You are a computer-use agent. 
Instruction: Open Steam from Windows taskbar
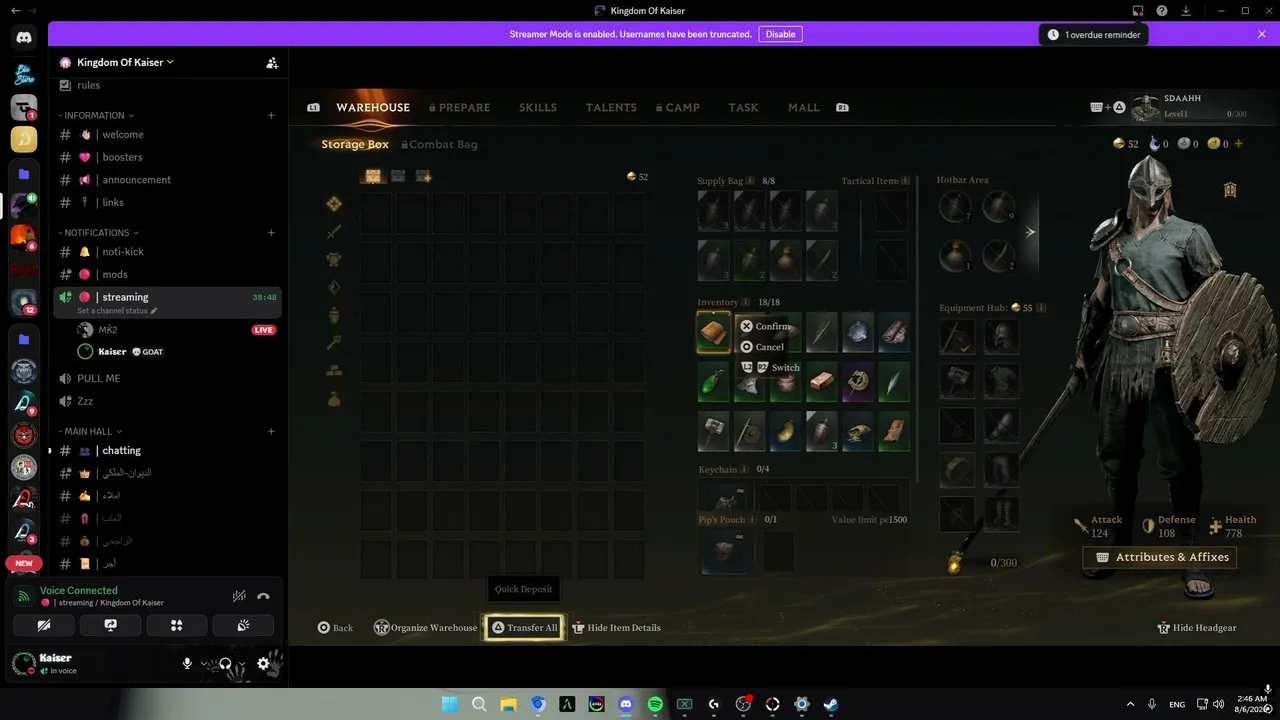830,704
